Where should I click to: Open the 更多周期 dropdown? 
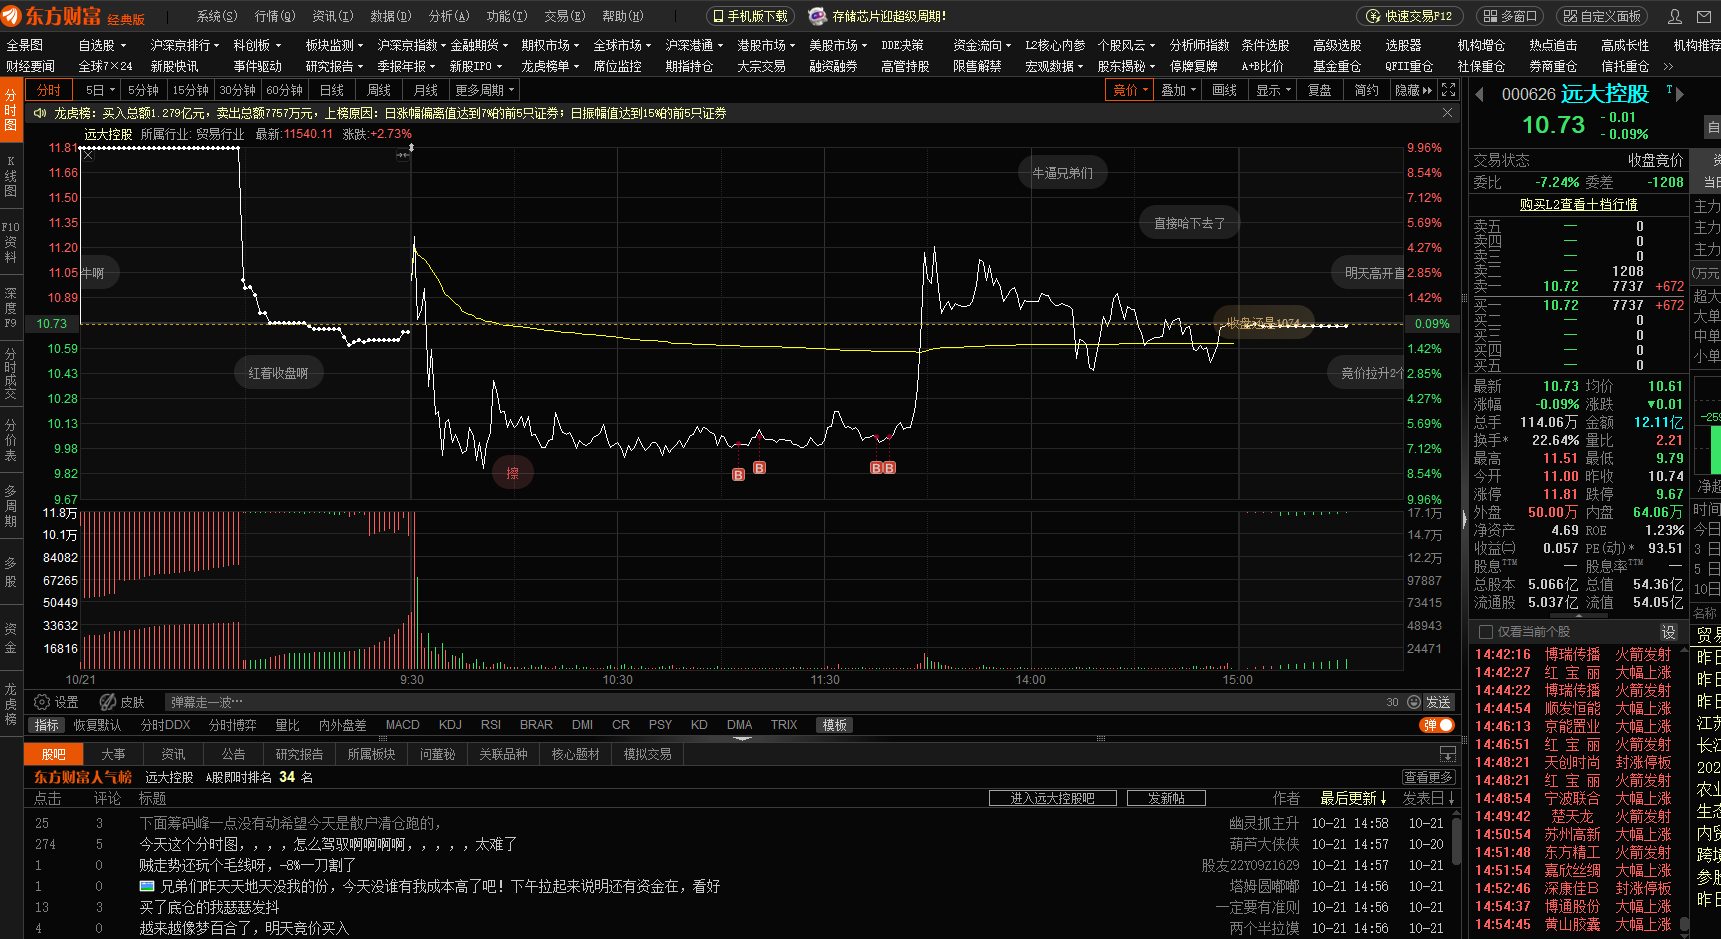(x=484, y=90)
